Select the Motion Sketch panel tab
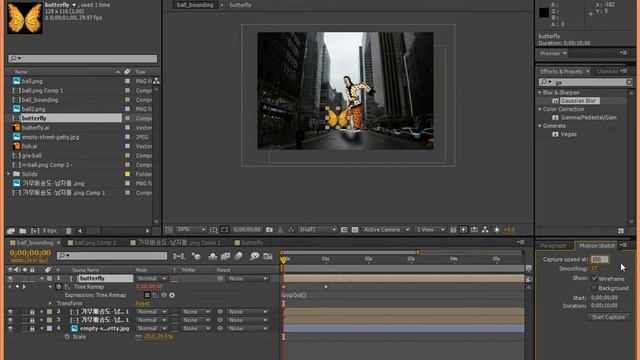This screenshot has width=640, height=360. click(x=597, y=246)
